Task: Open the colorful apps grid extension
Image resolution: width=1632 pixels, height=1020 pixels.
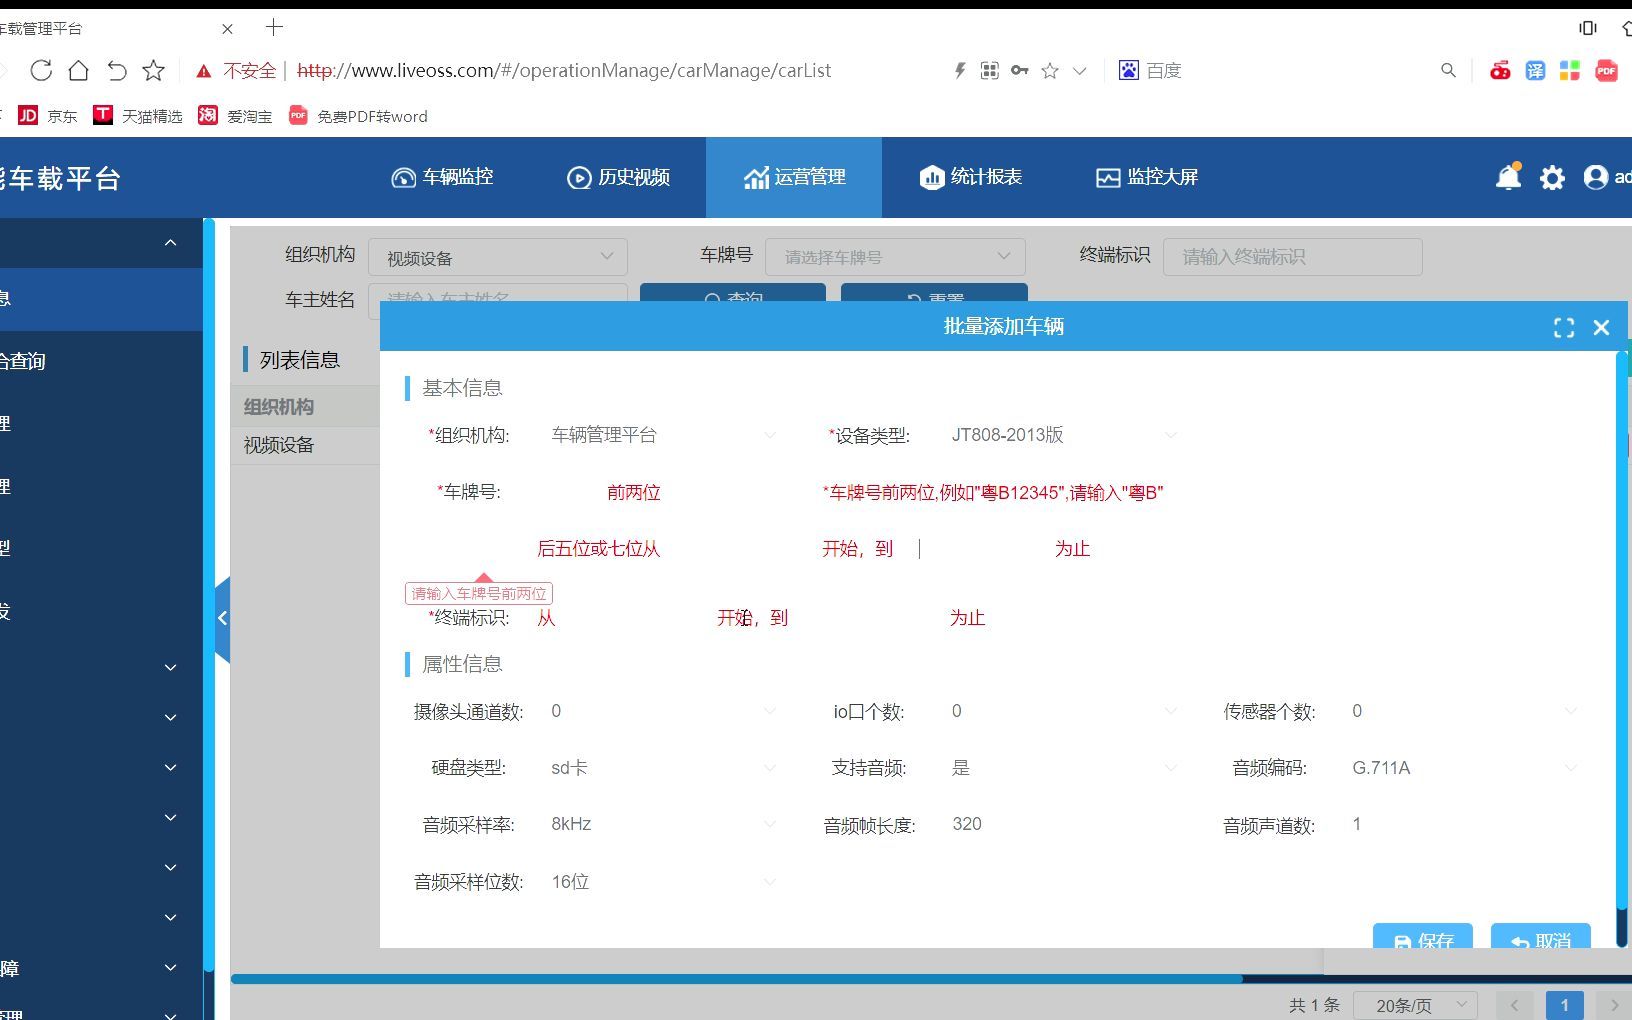Action: (x=1570, y=70)
